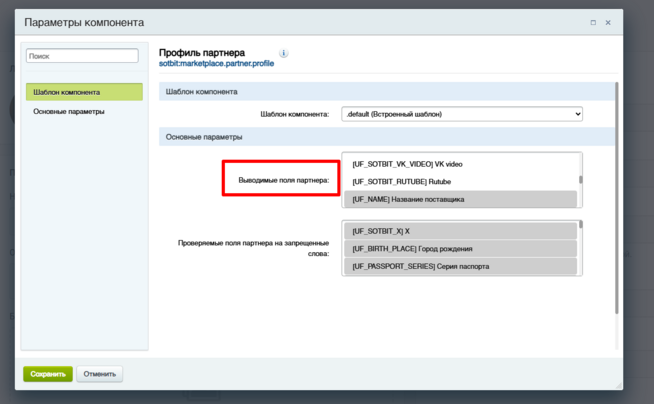Close the Параметры компонента dialog

[608, 22]
